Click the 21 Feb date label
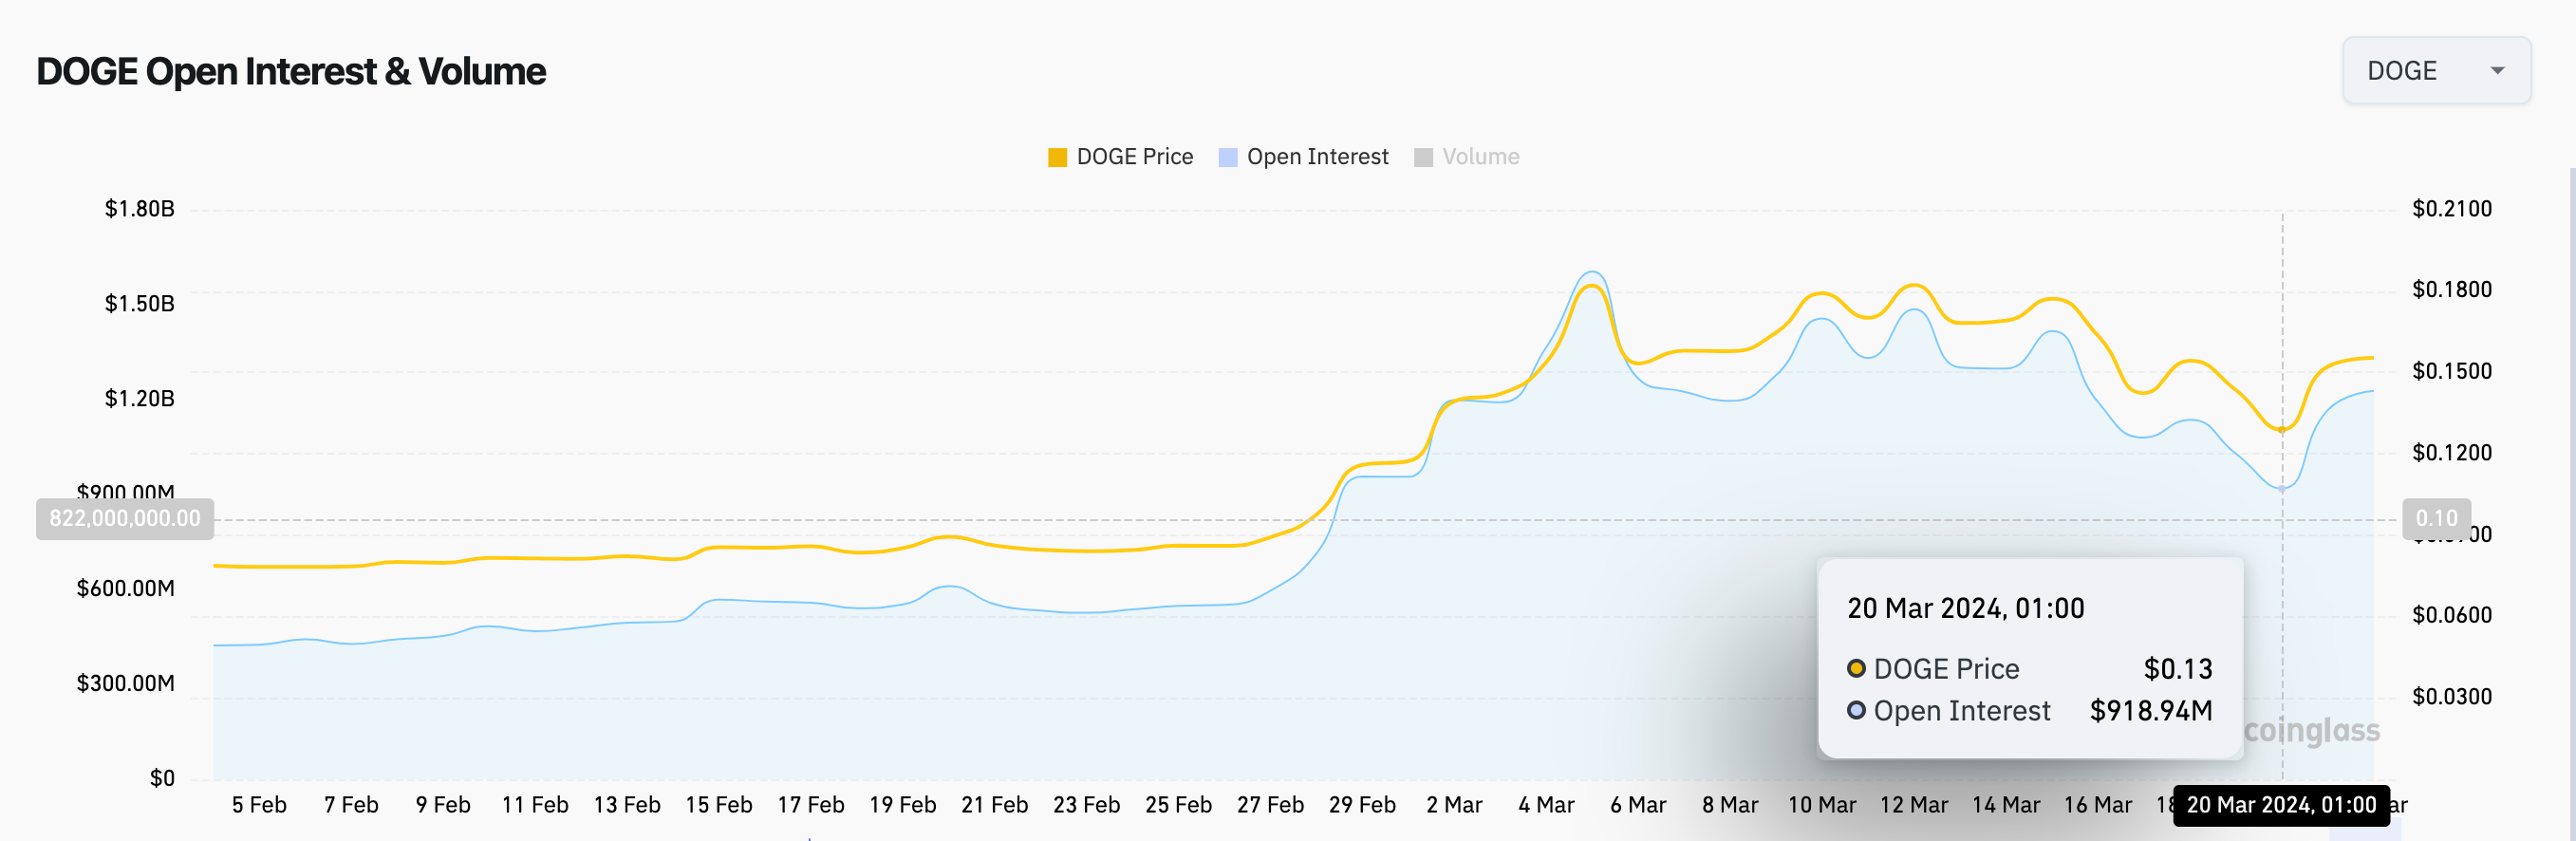Image resolution: width=2576 pixels, height=841 pixels. 995,805
